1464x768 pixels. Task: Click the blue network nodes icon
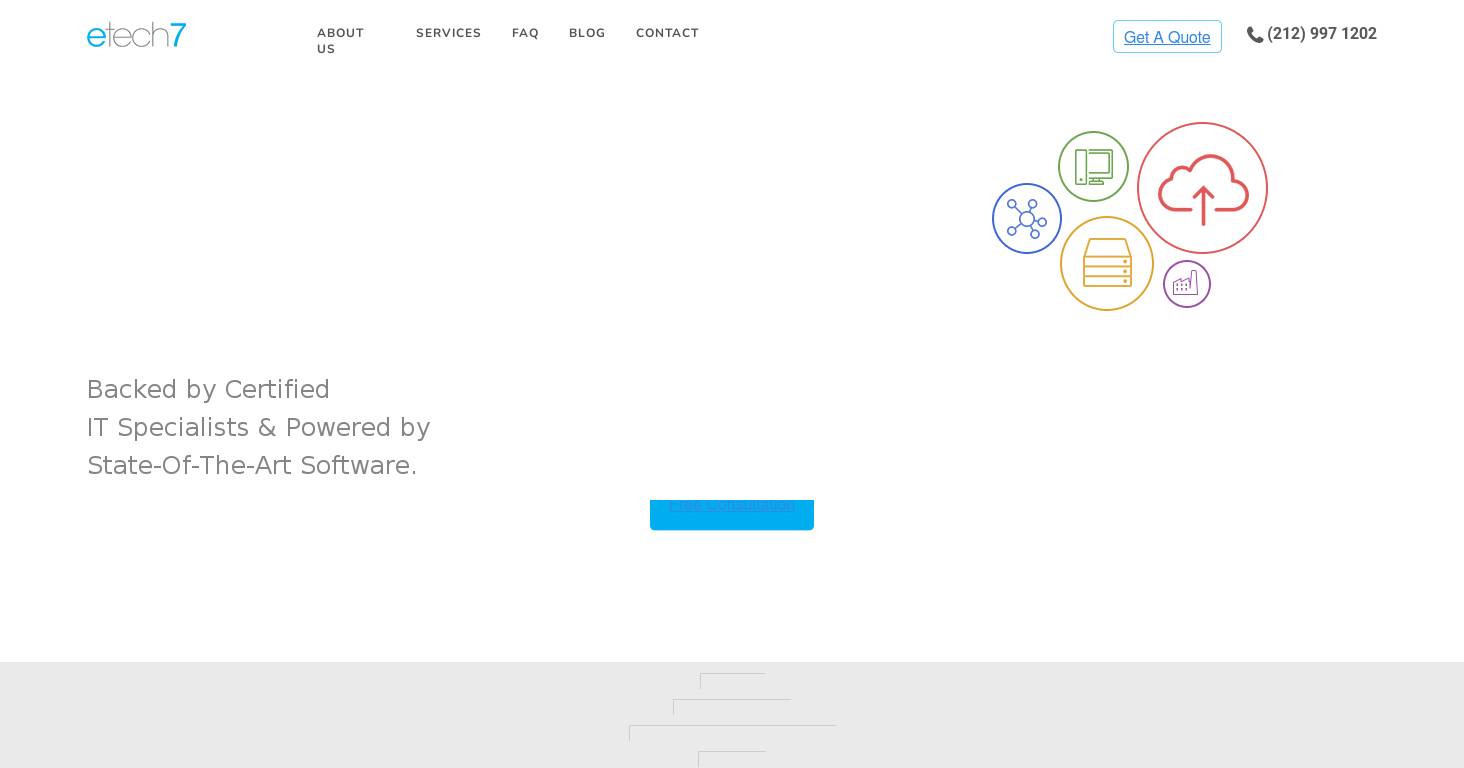1026,219
